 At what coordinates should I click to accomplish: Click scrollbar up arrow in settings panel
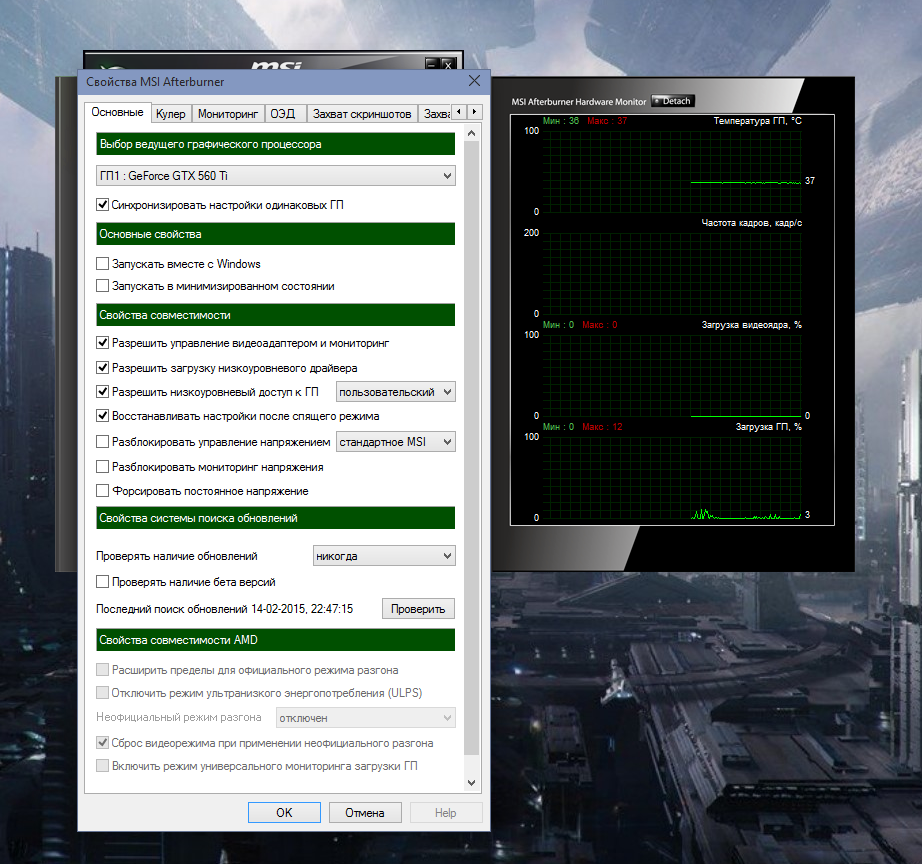click(472, 134)
